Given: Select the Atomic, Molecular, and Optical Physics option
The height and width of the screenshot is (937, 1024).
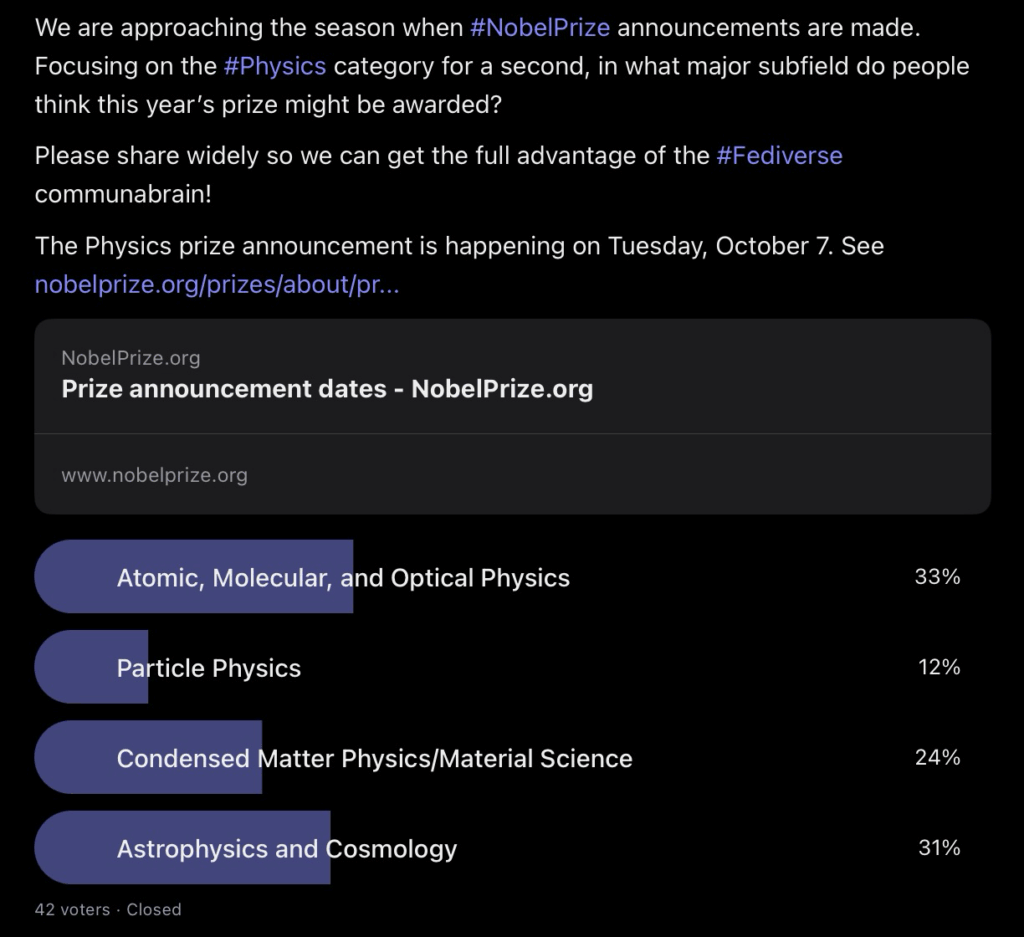Looking at the screenshot, I should (343, 578).
